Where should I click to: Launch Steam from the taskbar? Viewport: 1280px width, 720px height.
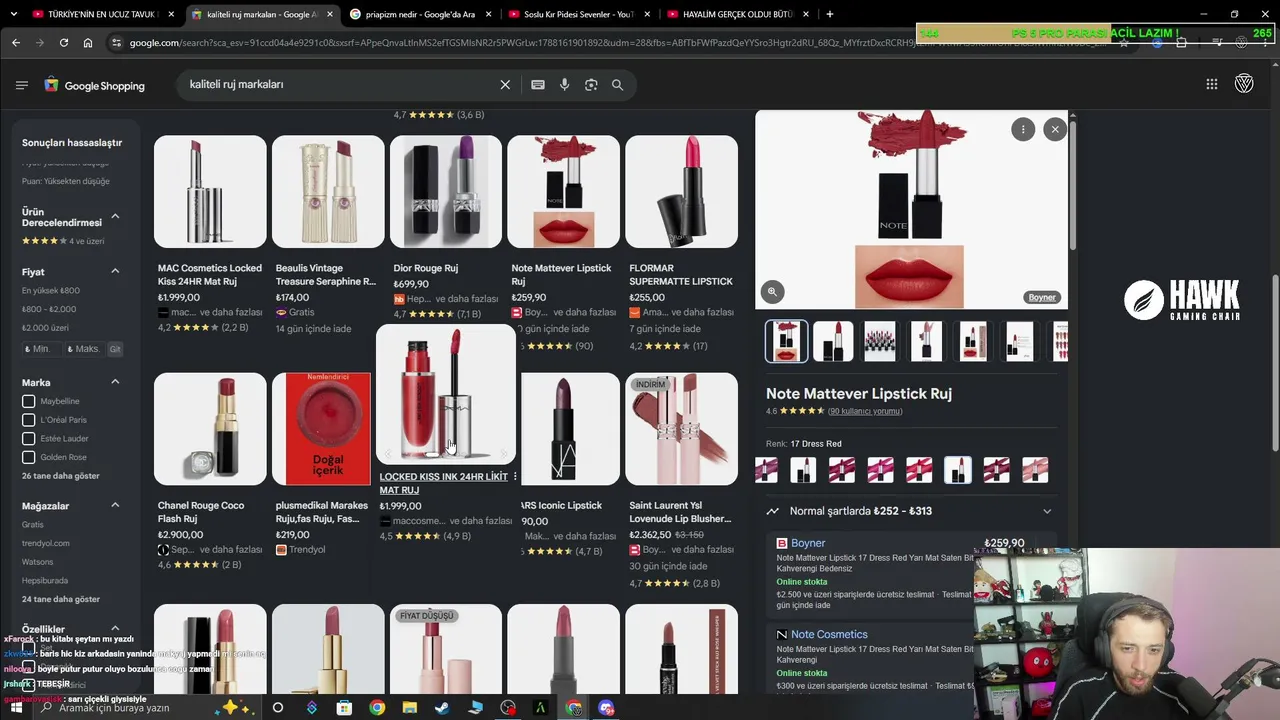(442, 708)
